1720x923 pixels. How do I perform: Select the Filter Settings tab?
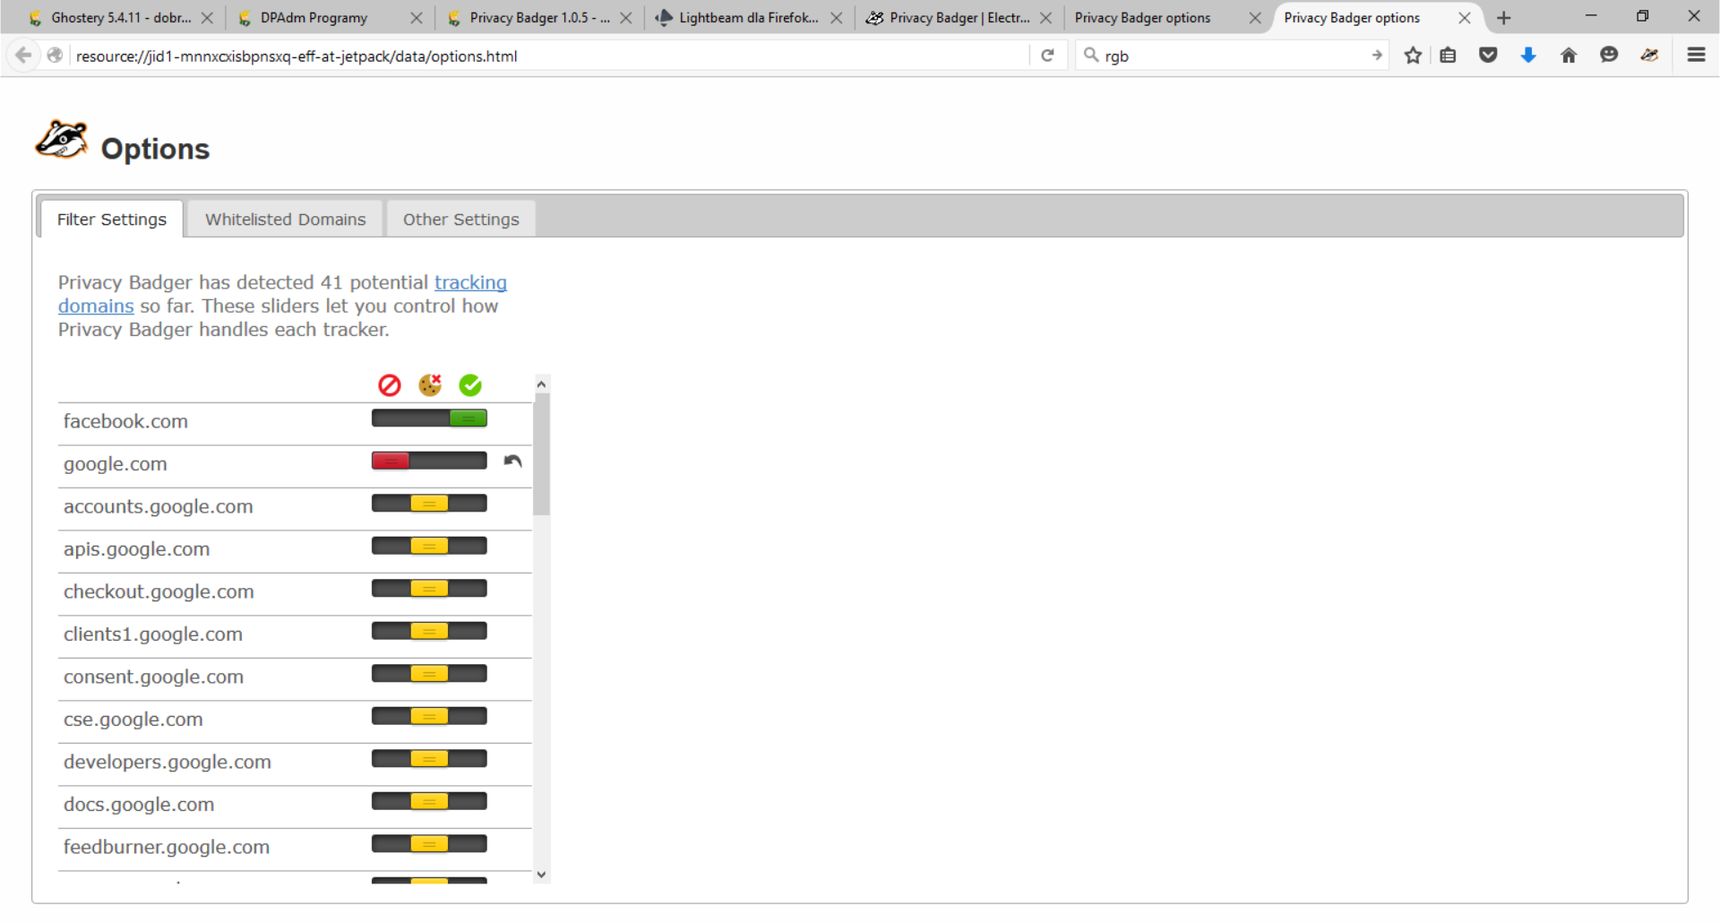click(x=111, y=219)
